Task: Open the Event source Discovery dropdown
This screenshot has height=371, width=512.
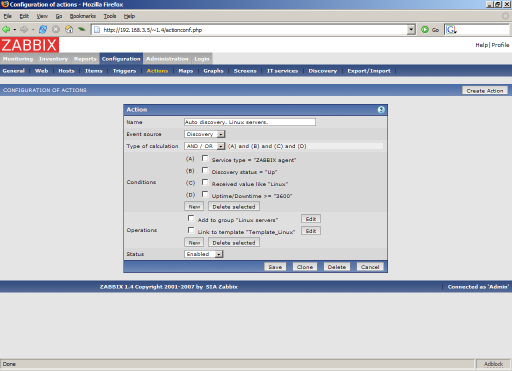Action: coord(205,134)
